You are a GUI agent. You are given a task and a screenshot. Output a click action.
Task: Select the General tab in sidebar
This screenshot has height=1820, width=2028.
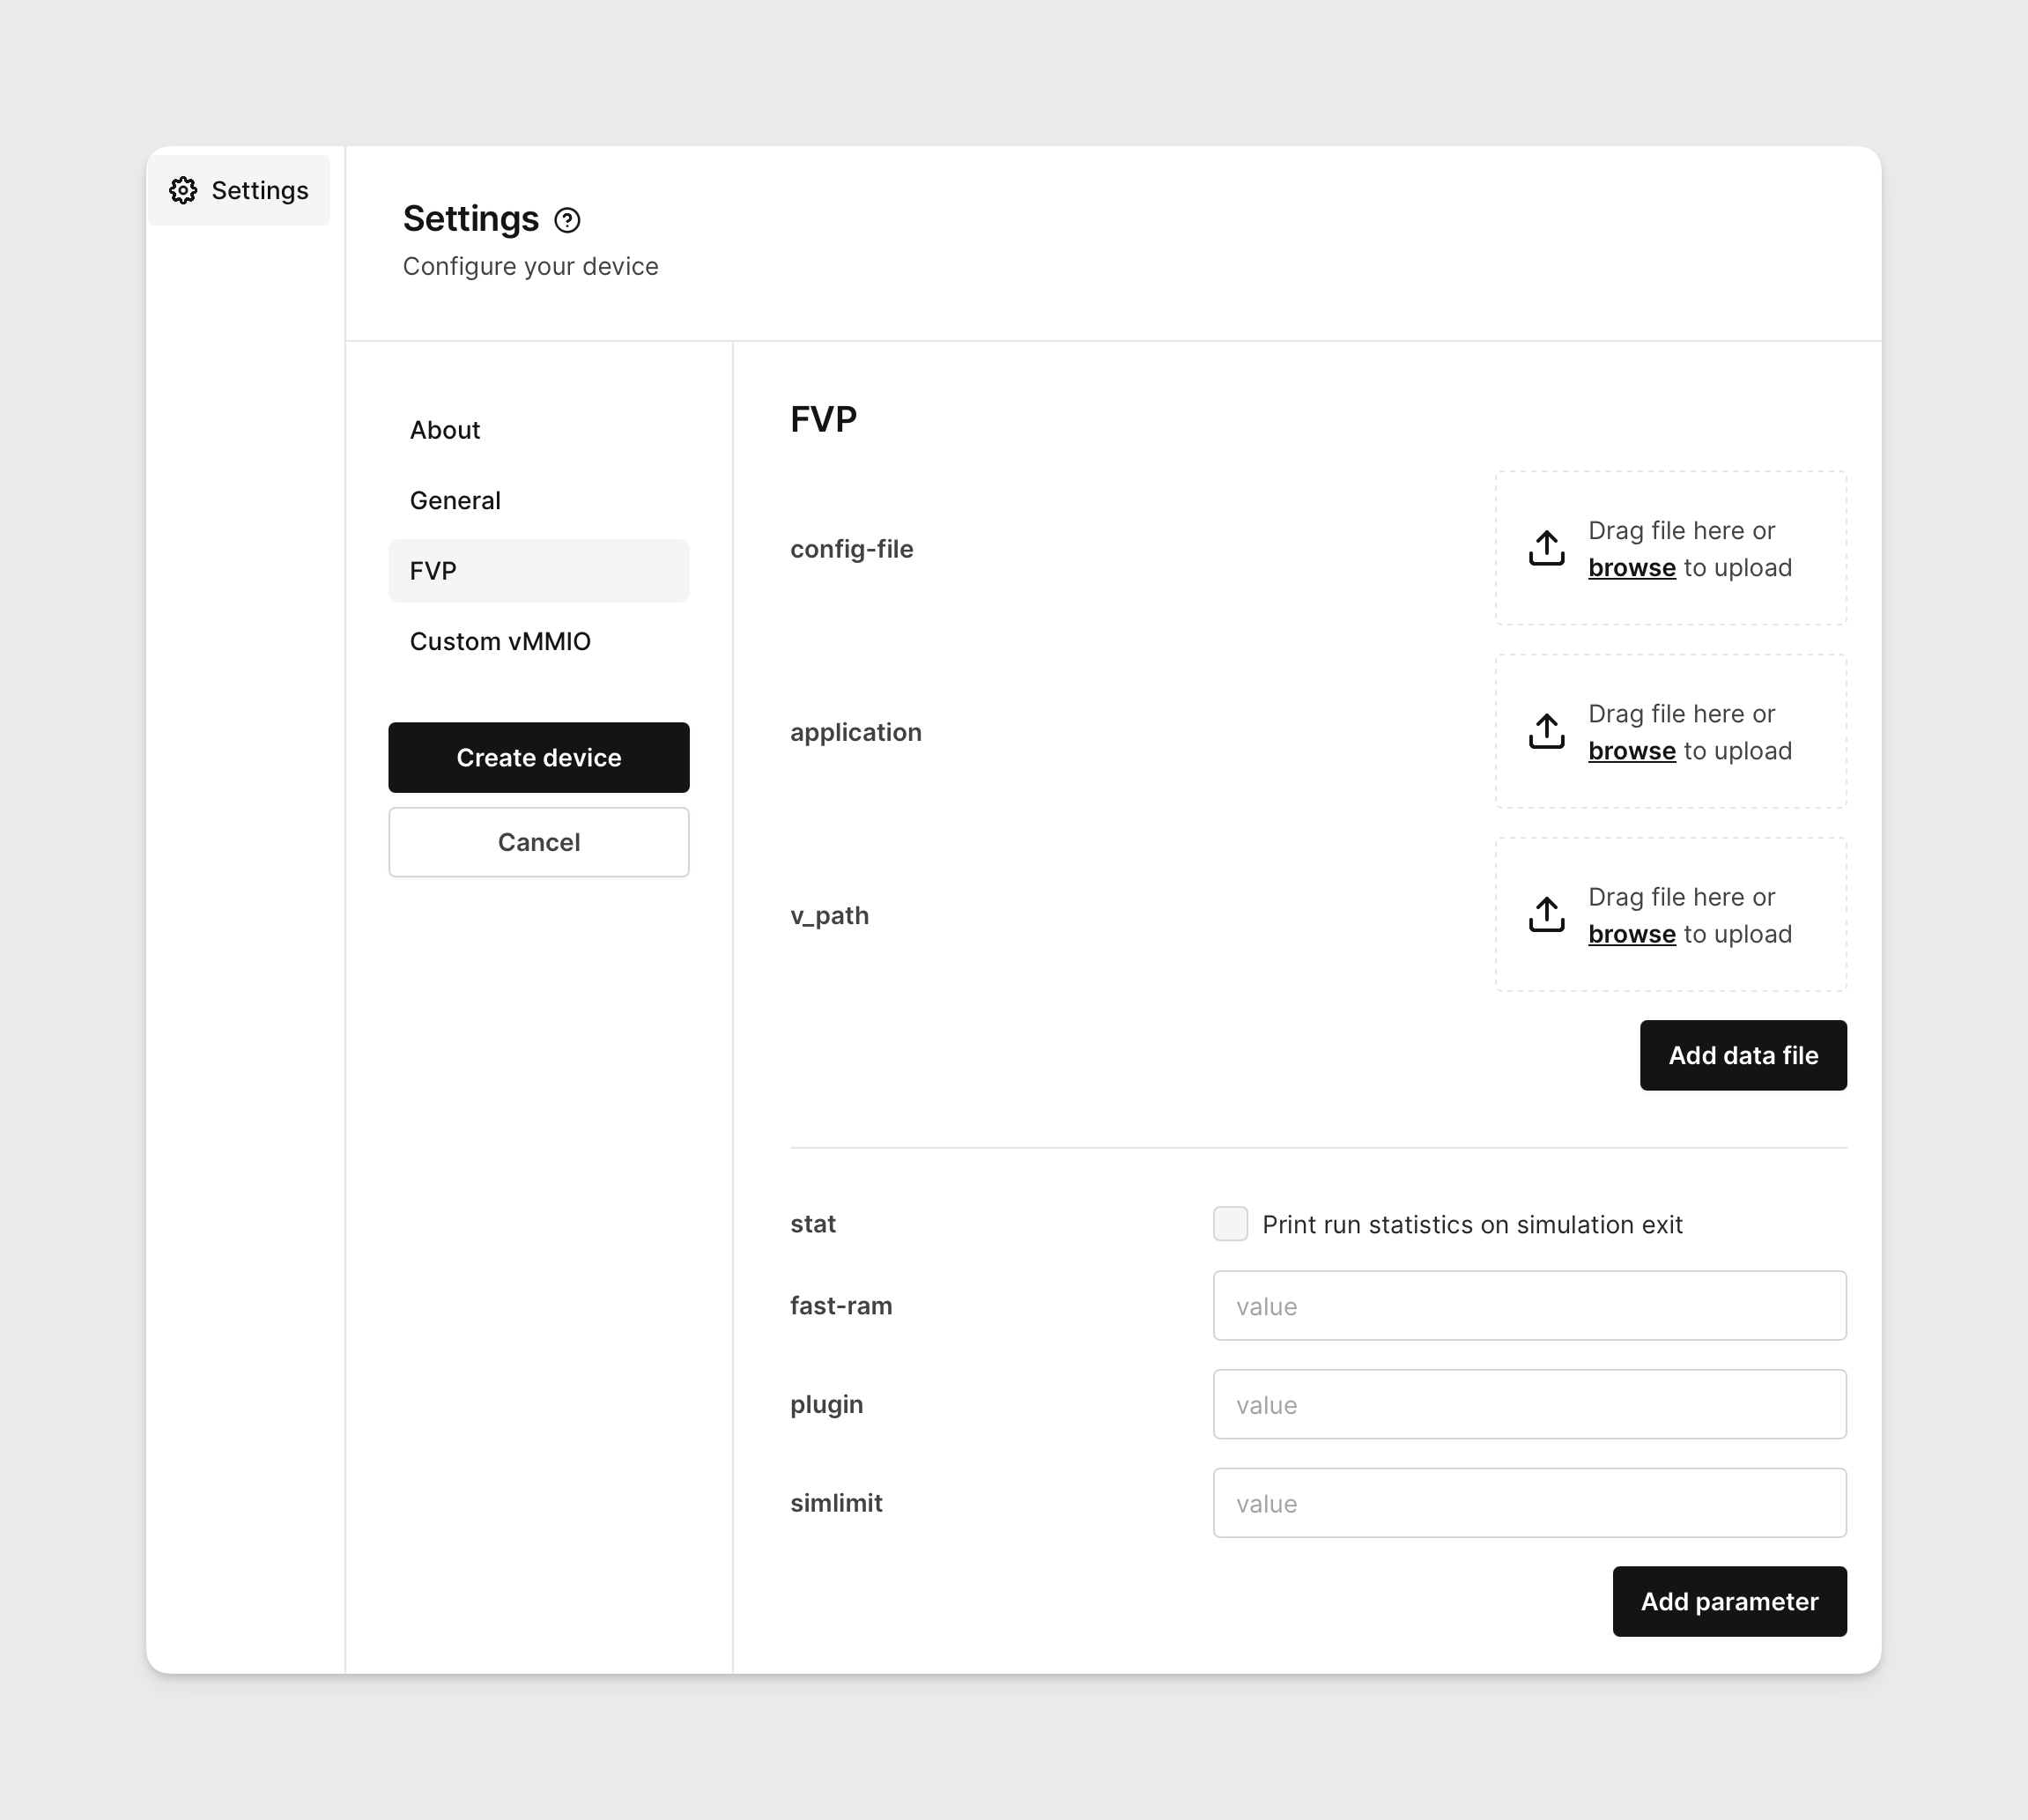click(455, 499)
